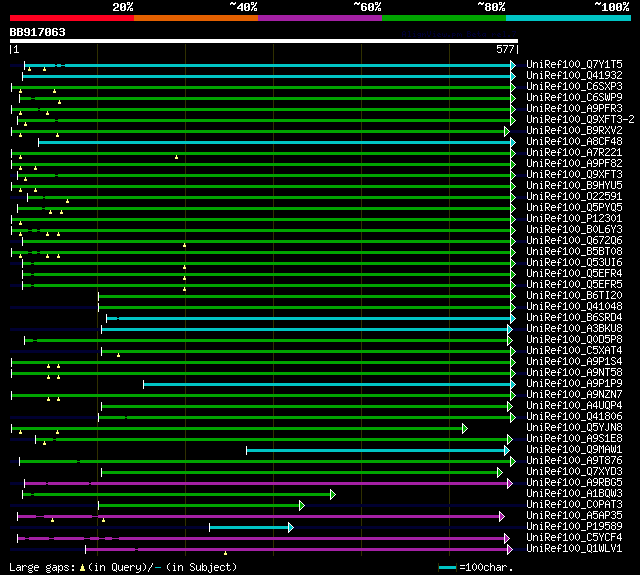Click the arrowhead ending the UniRef100_A1BQW3 bar

[x=333, y=495]
